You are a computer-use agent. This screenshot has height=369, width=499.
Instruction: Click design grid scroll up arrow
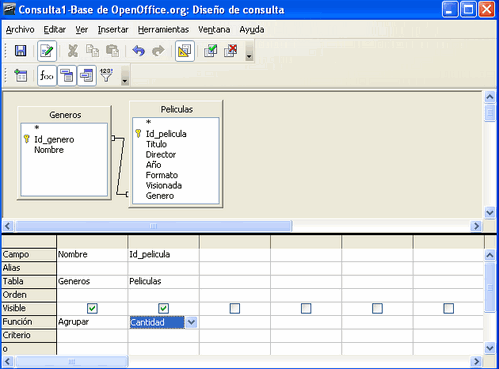(490, 255)
